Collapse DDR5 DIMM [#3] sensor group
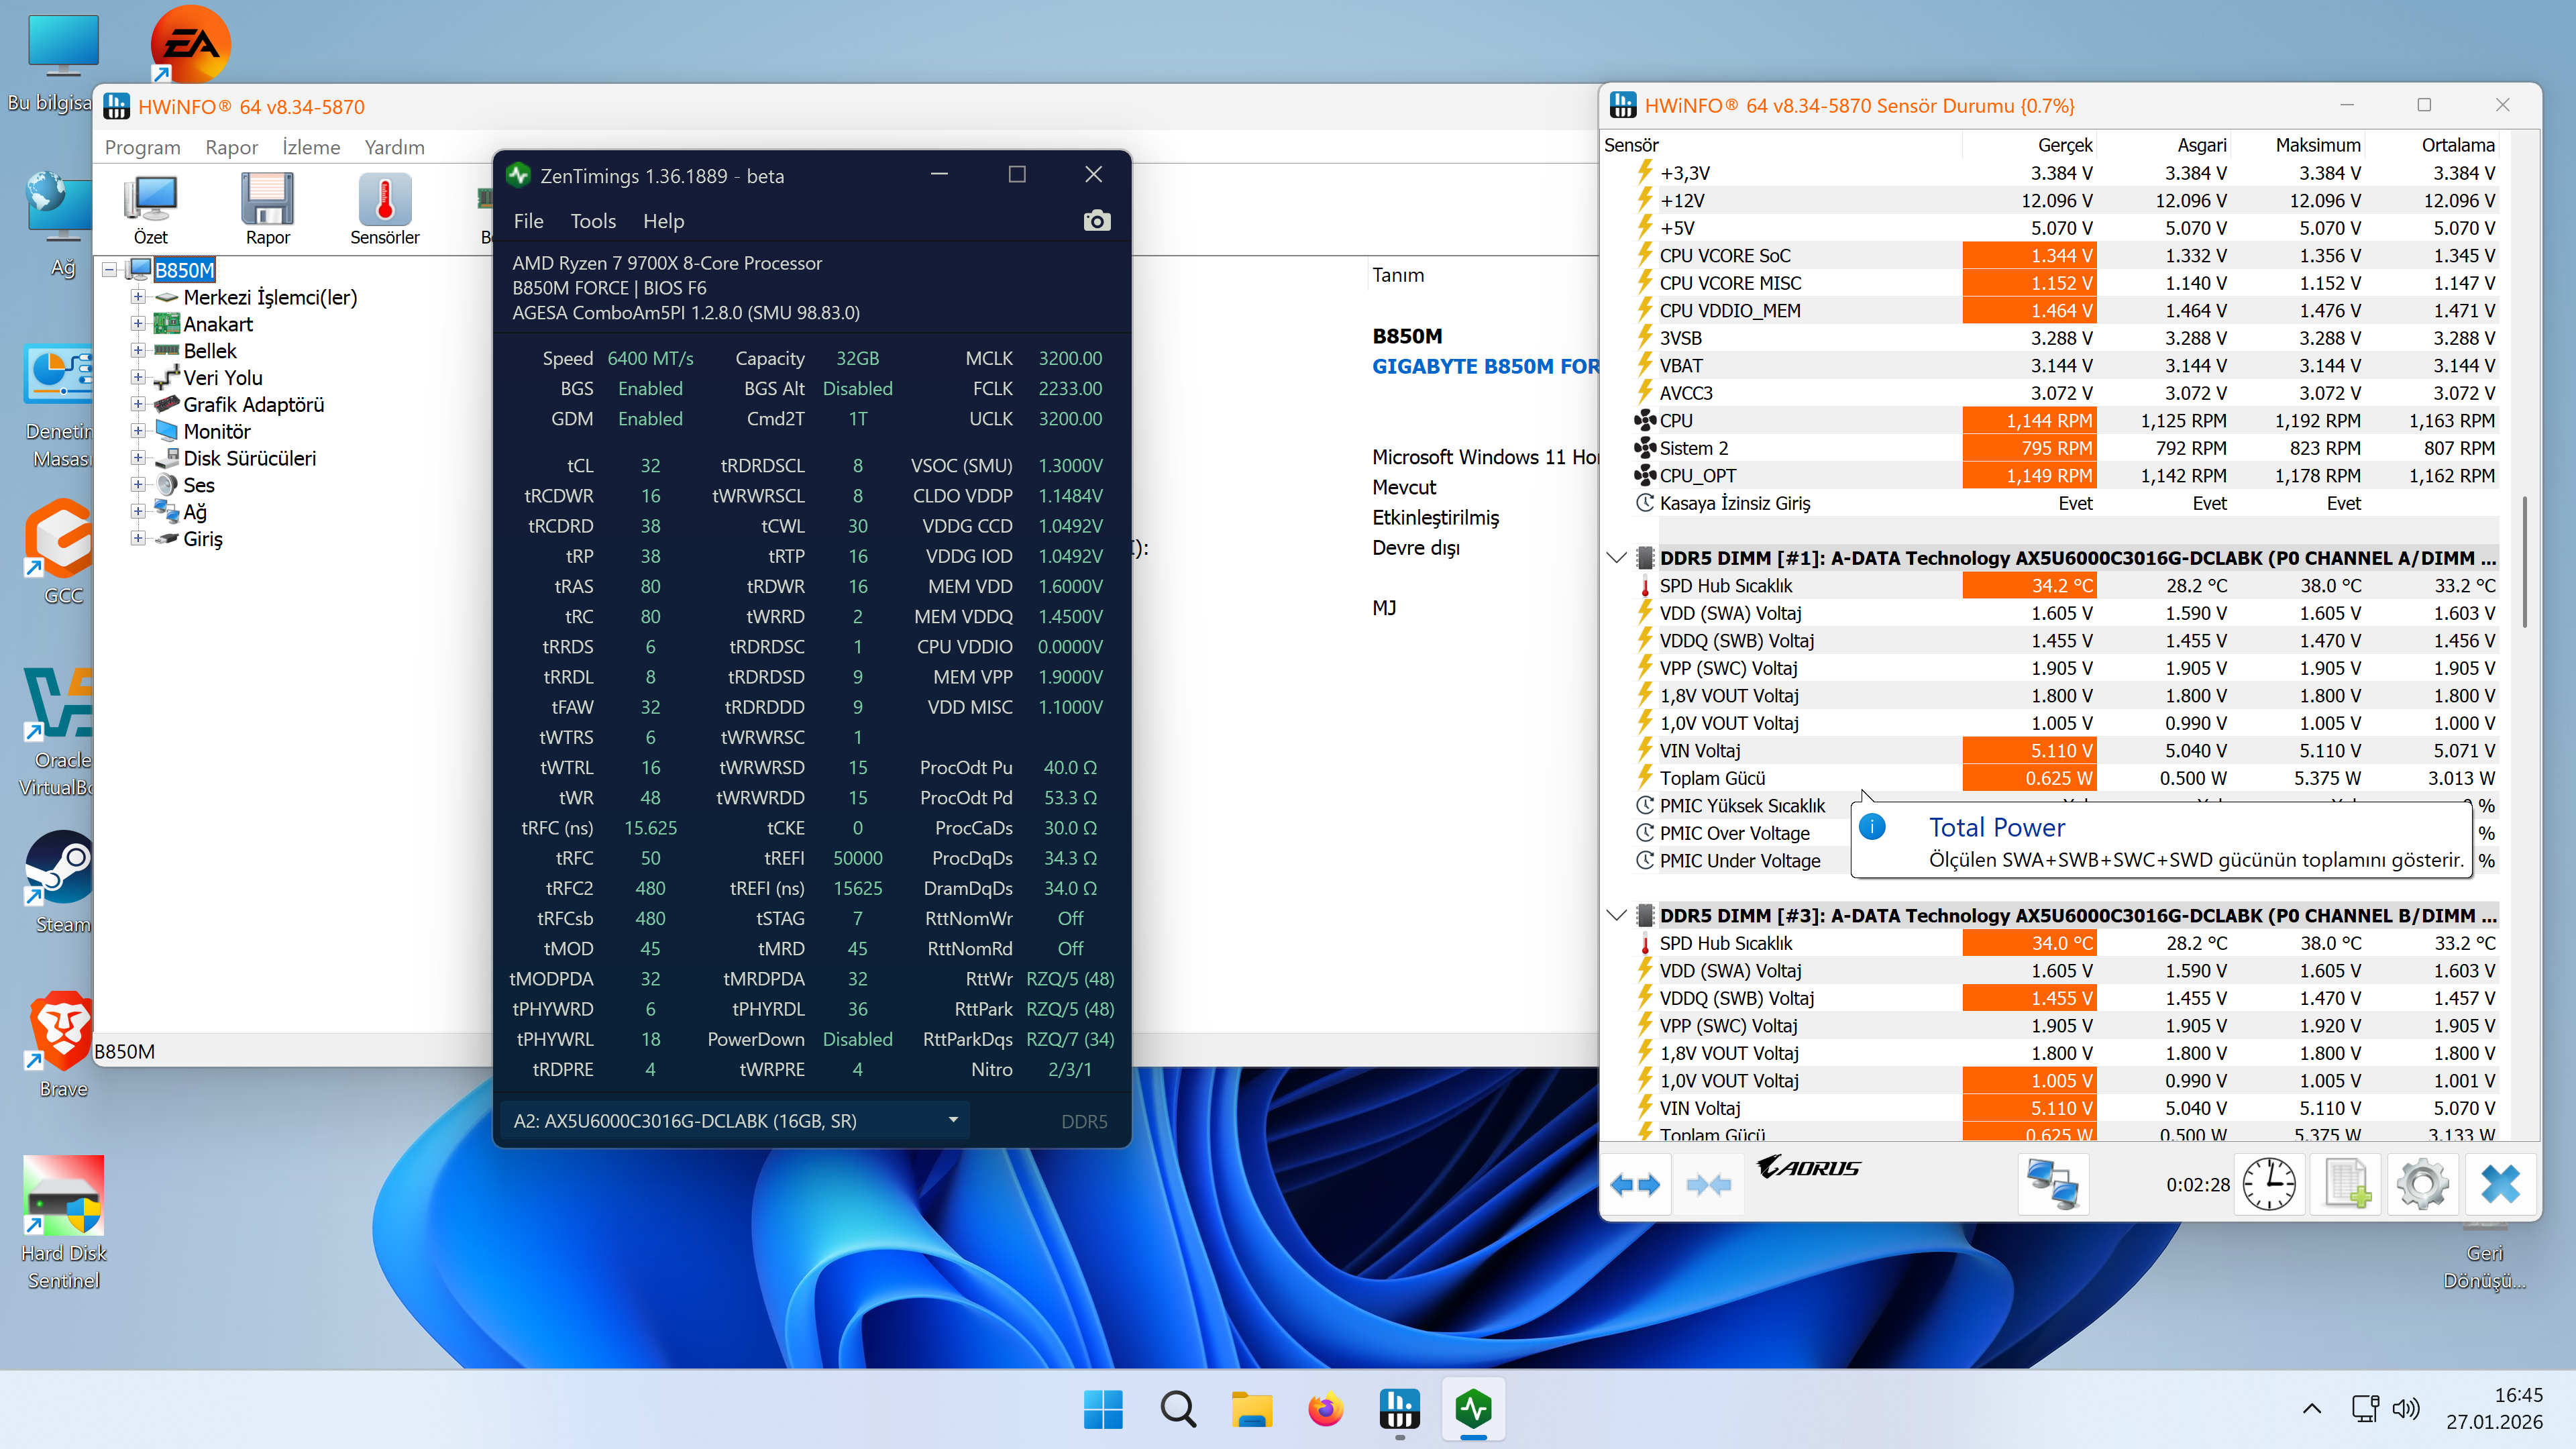 pos(1616,915)
